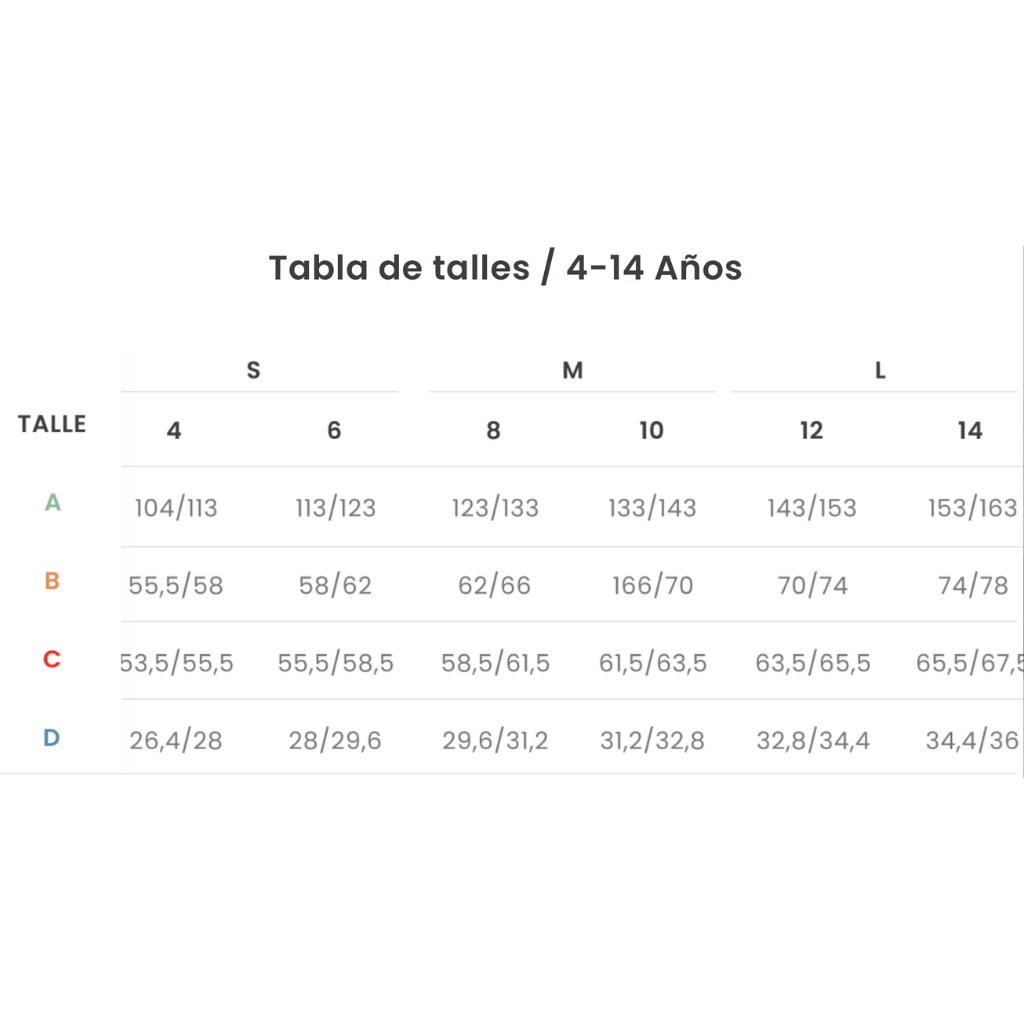This screenshot has width=1024, height=1024.
Task: Select the M size group header
Action: [x=573, y=370]
